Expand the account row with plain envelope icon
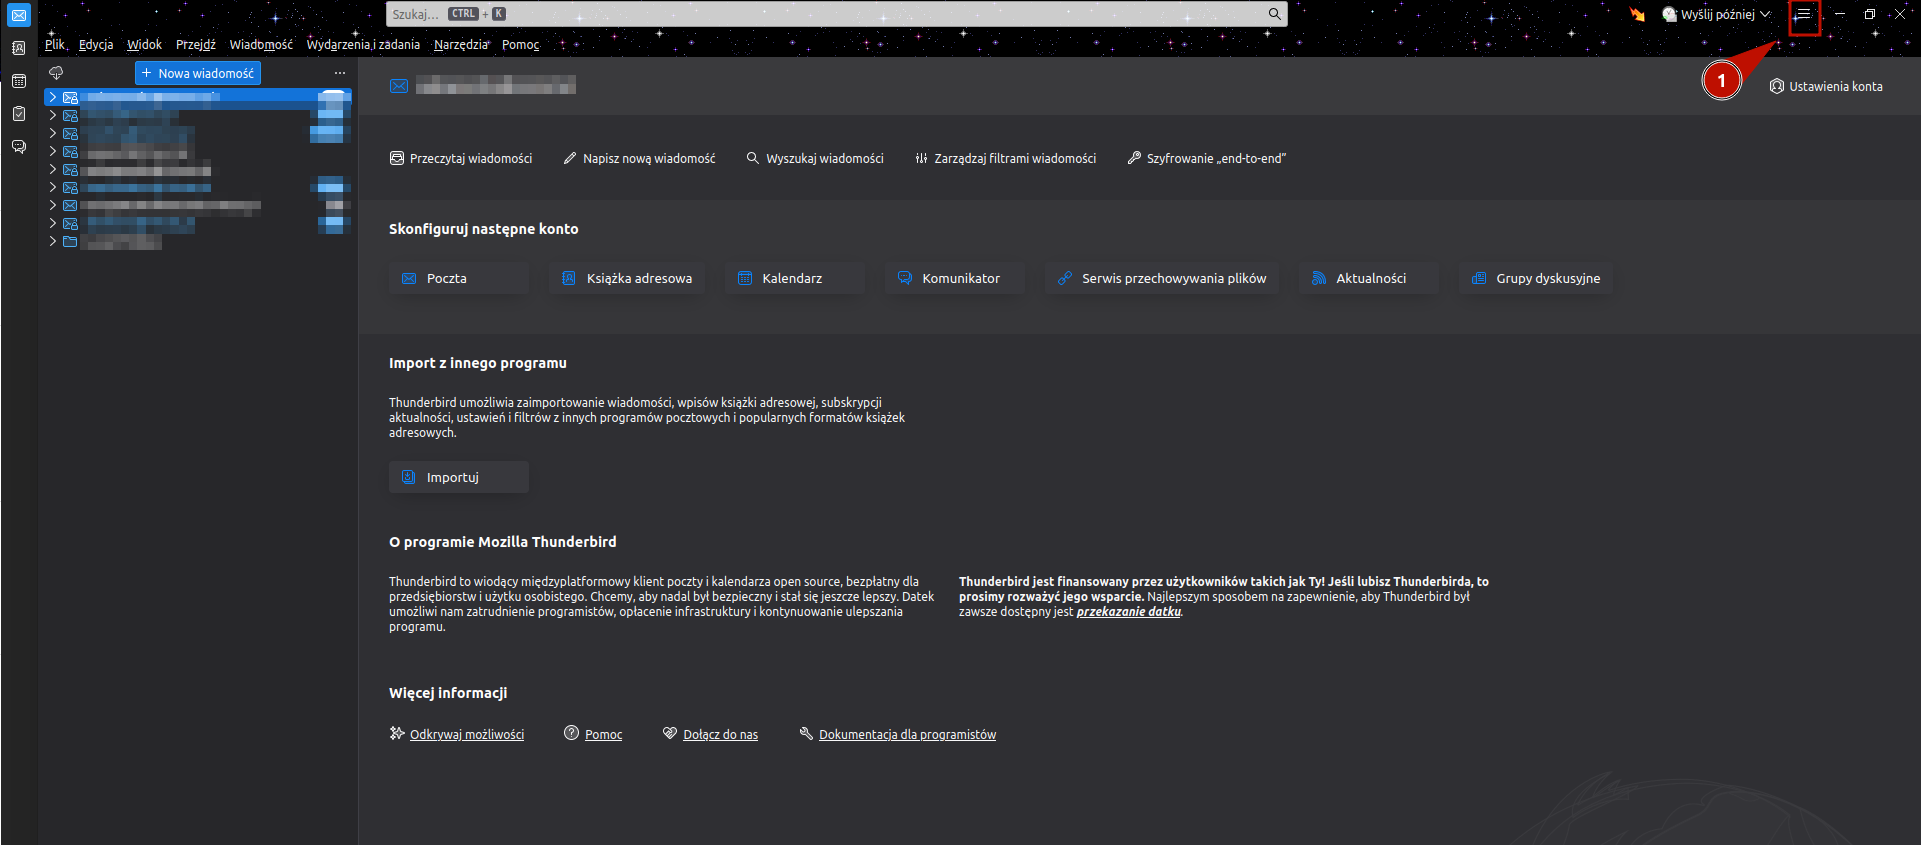The width and height of the screenshot is (1921, 845). 52,206
